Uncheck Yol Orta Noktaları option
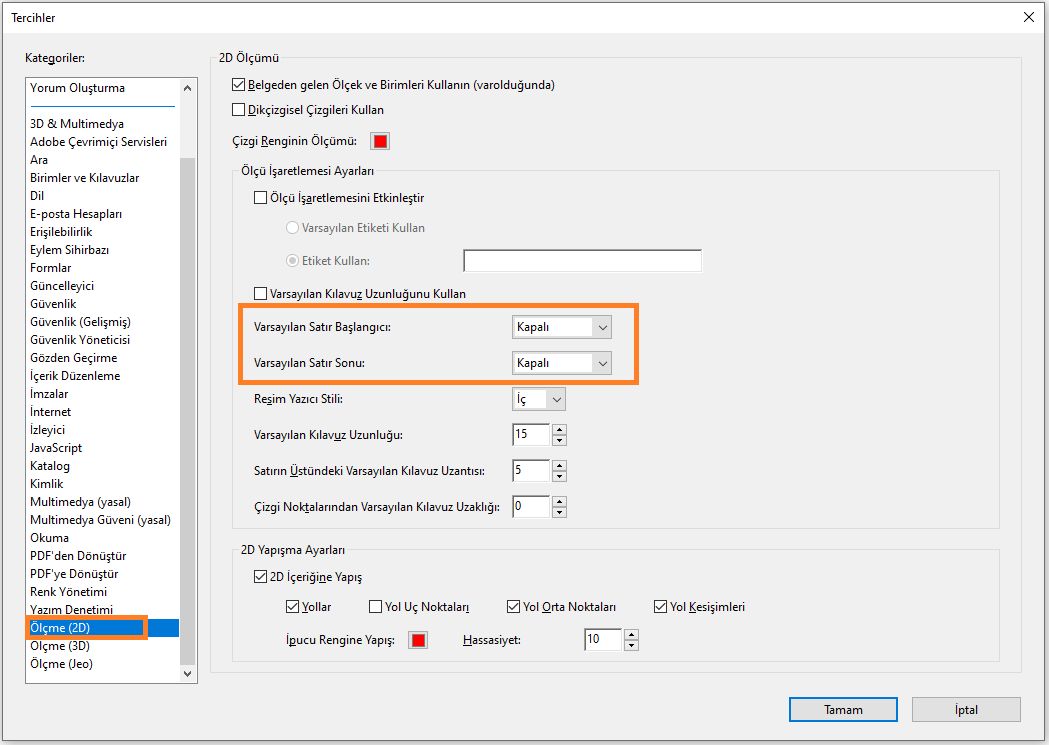The width and height of the screenshot is (1049, 745). (x=513, y=607)
